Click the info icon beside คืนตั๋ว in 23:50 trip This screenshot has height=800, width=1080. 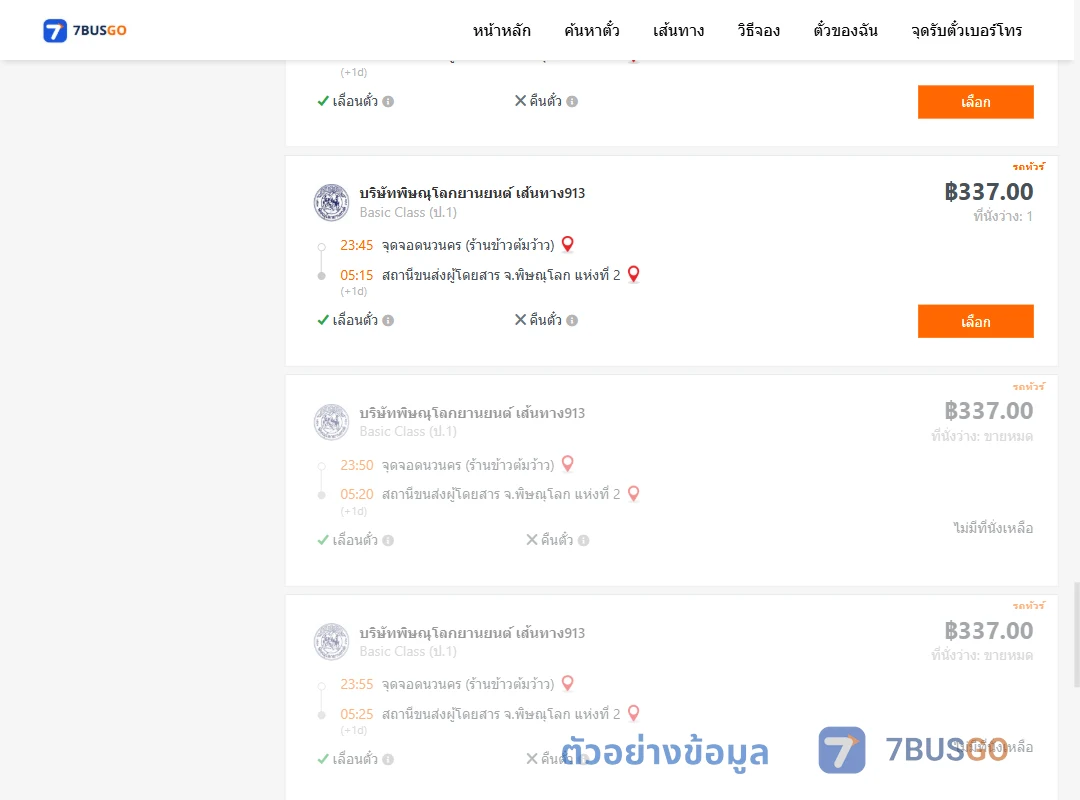point(583,540)
